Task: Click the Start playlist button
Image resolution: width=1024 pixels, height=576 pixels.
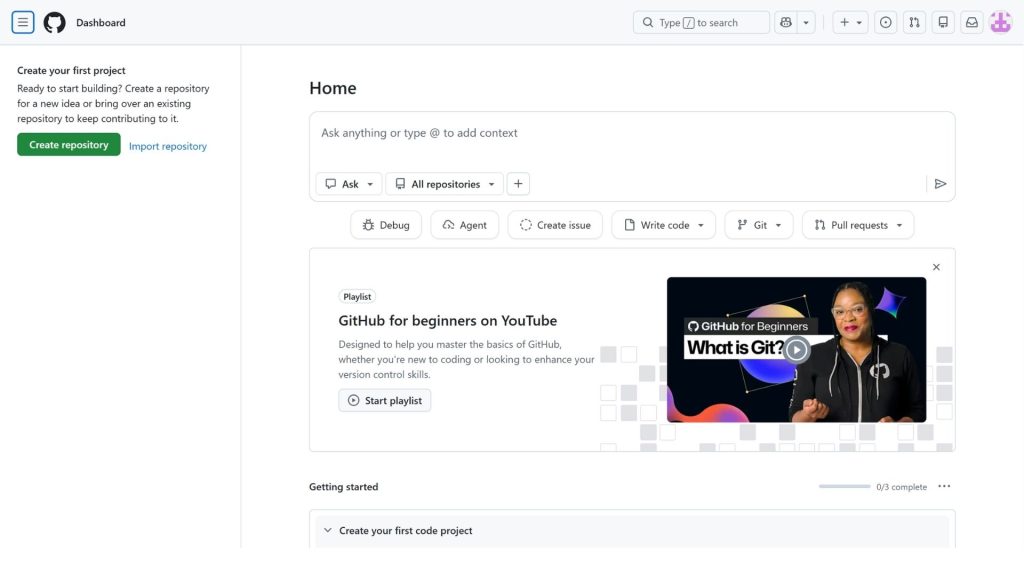Action: [x=385, y=400]
